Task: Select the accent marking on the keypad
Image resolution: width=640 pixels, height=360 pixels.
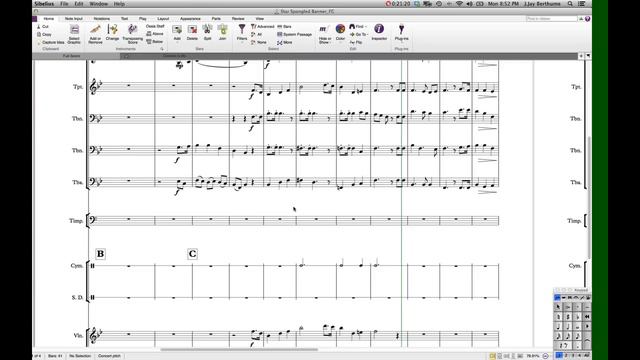Action: pyautogui.click(x=568, y=307)
